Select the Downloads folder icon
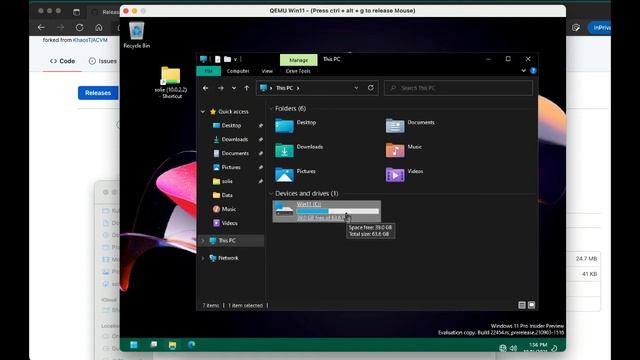 (284, 150)
